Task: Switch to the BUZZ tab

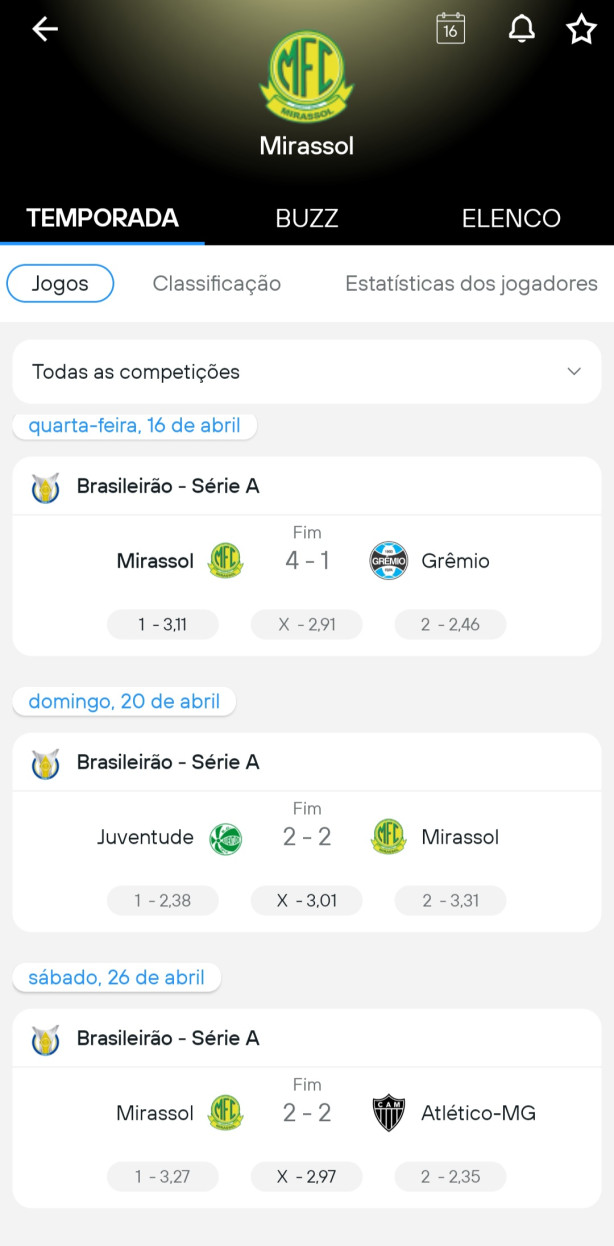Action: click(307, 218)
